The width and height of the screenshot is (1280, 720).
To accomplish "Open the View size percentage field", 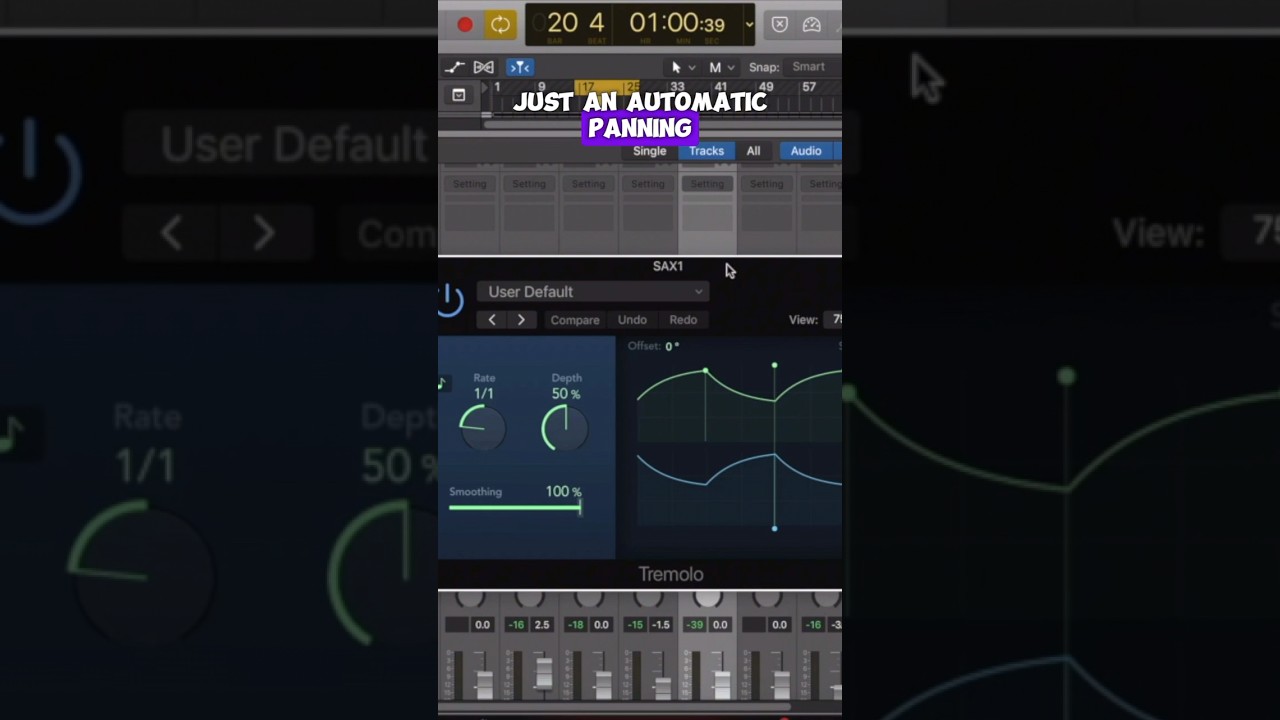I will pos(833,320).
